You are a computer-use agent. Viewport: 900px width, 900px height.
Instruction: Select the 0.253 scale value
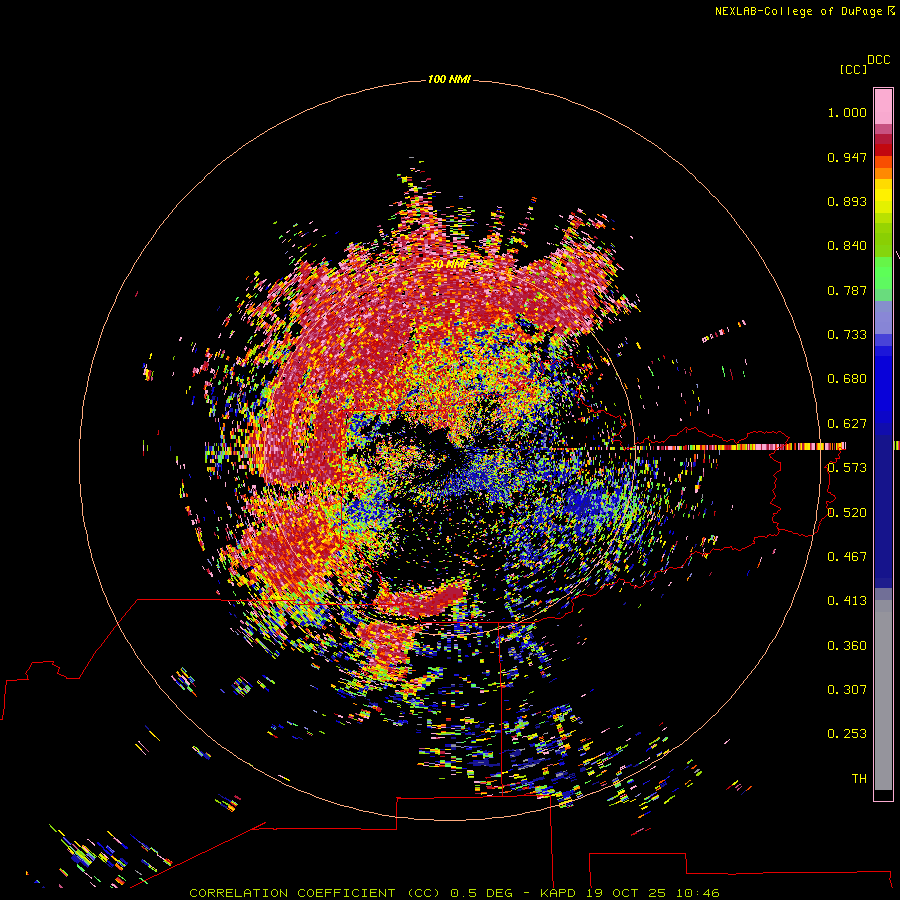[847, 734]
